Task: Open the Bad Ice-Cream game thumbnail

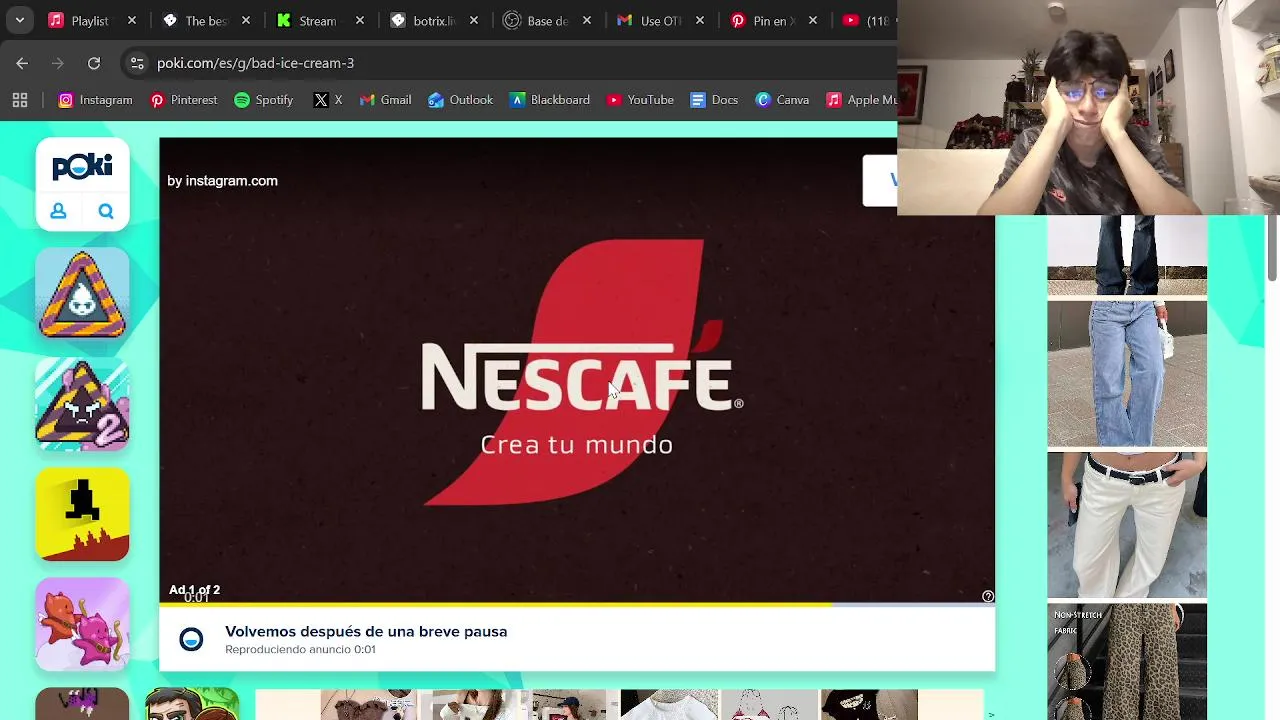Action: 82,294
